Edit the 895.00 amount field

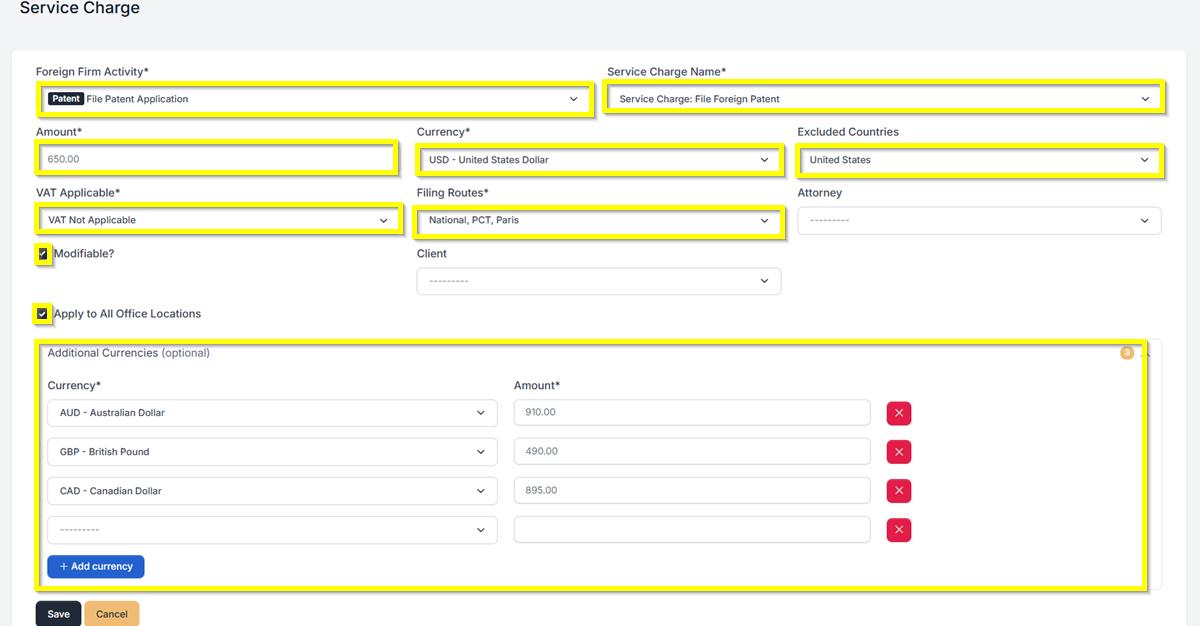[x=692, y=491]
